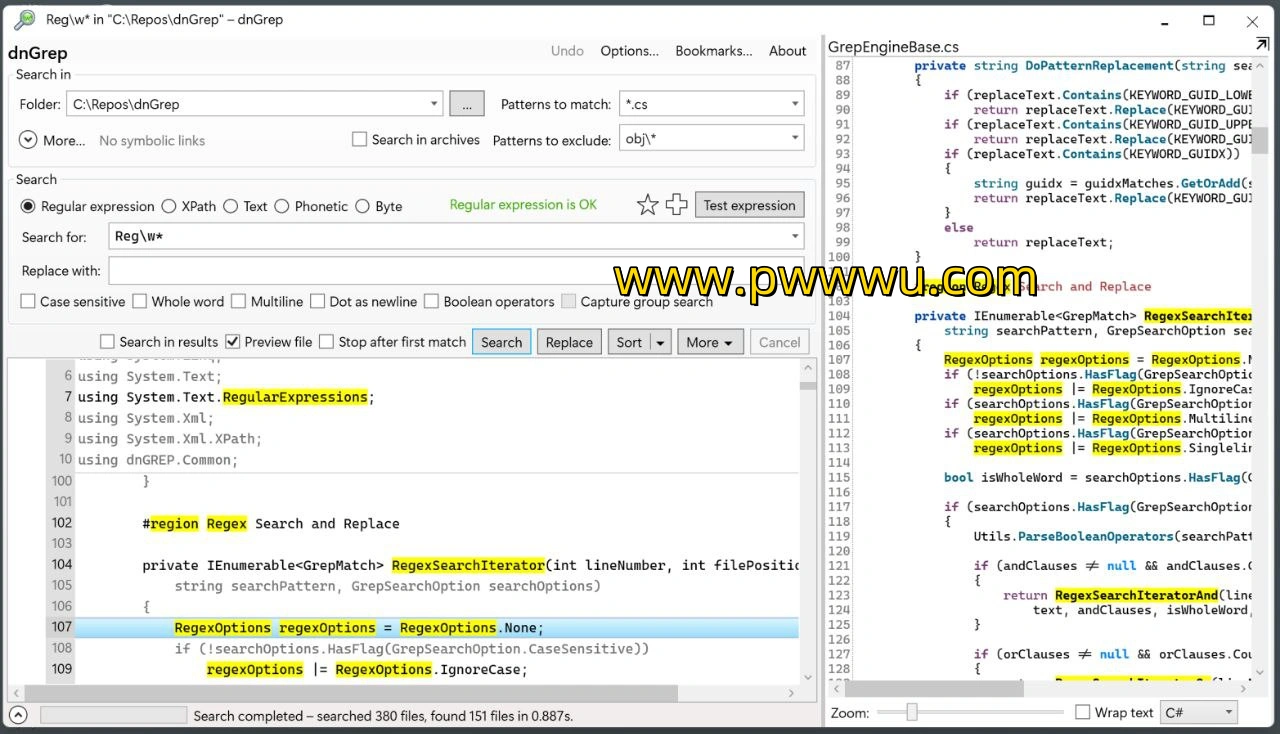The width and height of the screenshot is (1280, 734).
Task: Click the plus icon beside the star
Action: (x=677, y=205)
